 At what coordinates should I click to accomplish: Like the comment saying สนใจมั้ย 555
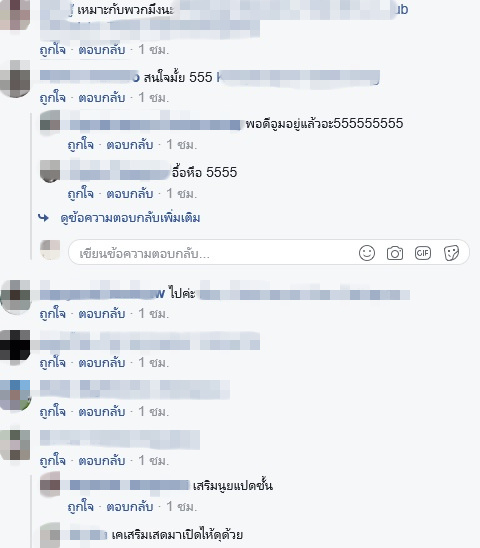point(52,98)
